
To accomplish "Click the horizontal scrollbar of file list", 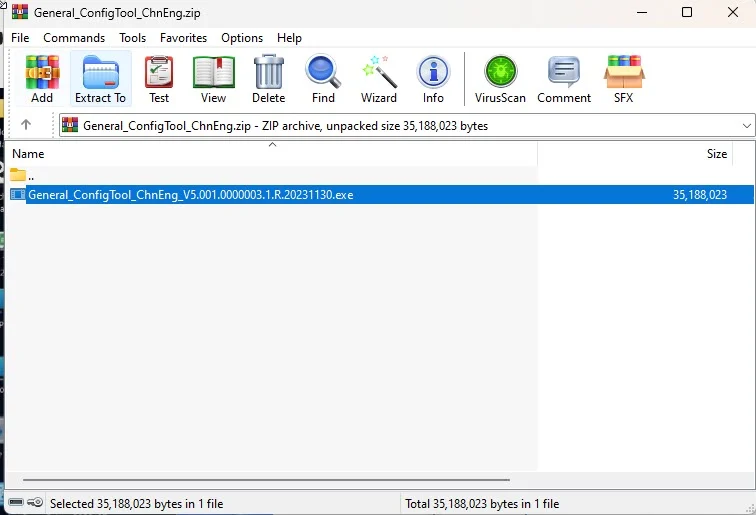I will coord(266,480).
